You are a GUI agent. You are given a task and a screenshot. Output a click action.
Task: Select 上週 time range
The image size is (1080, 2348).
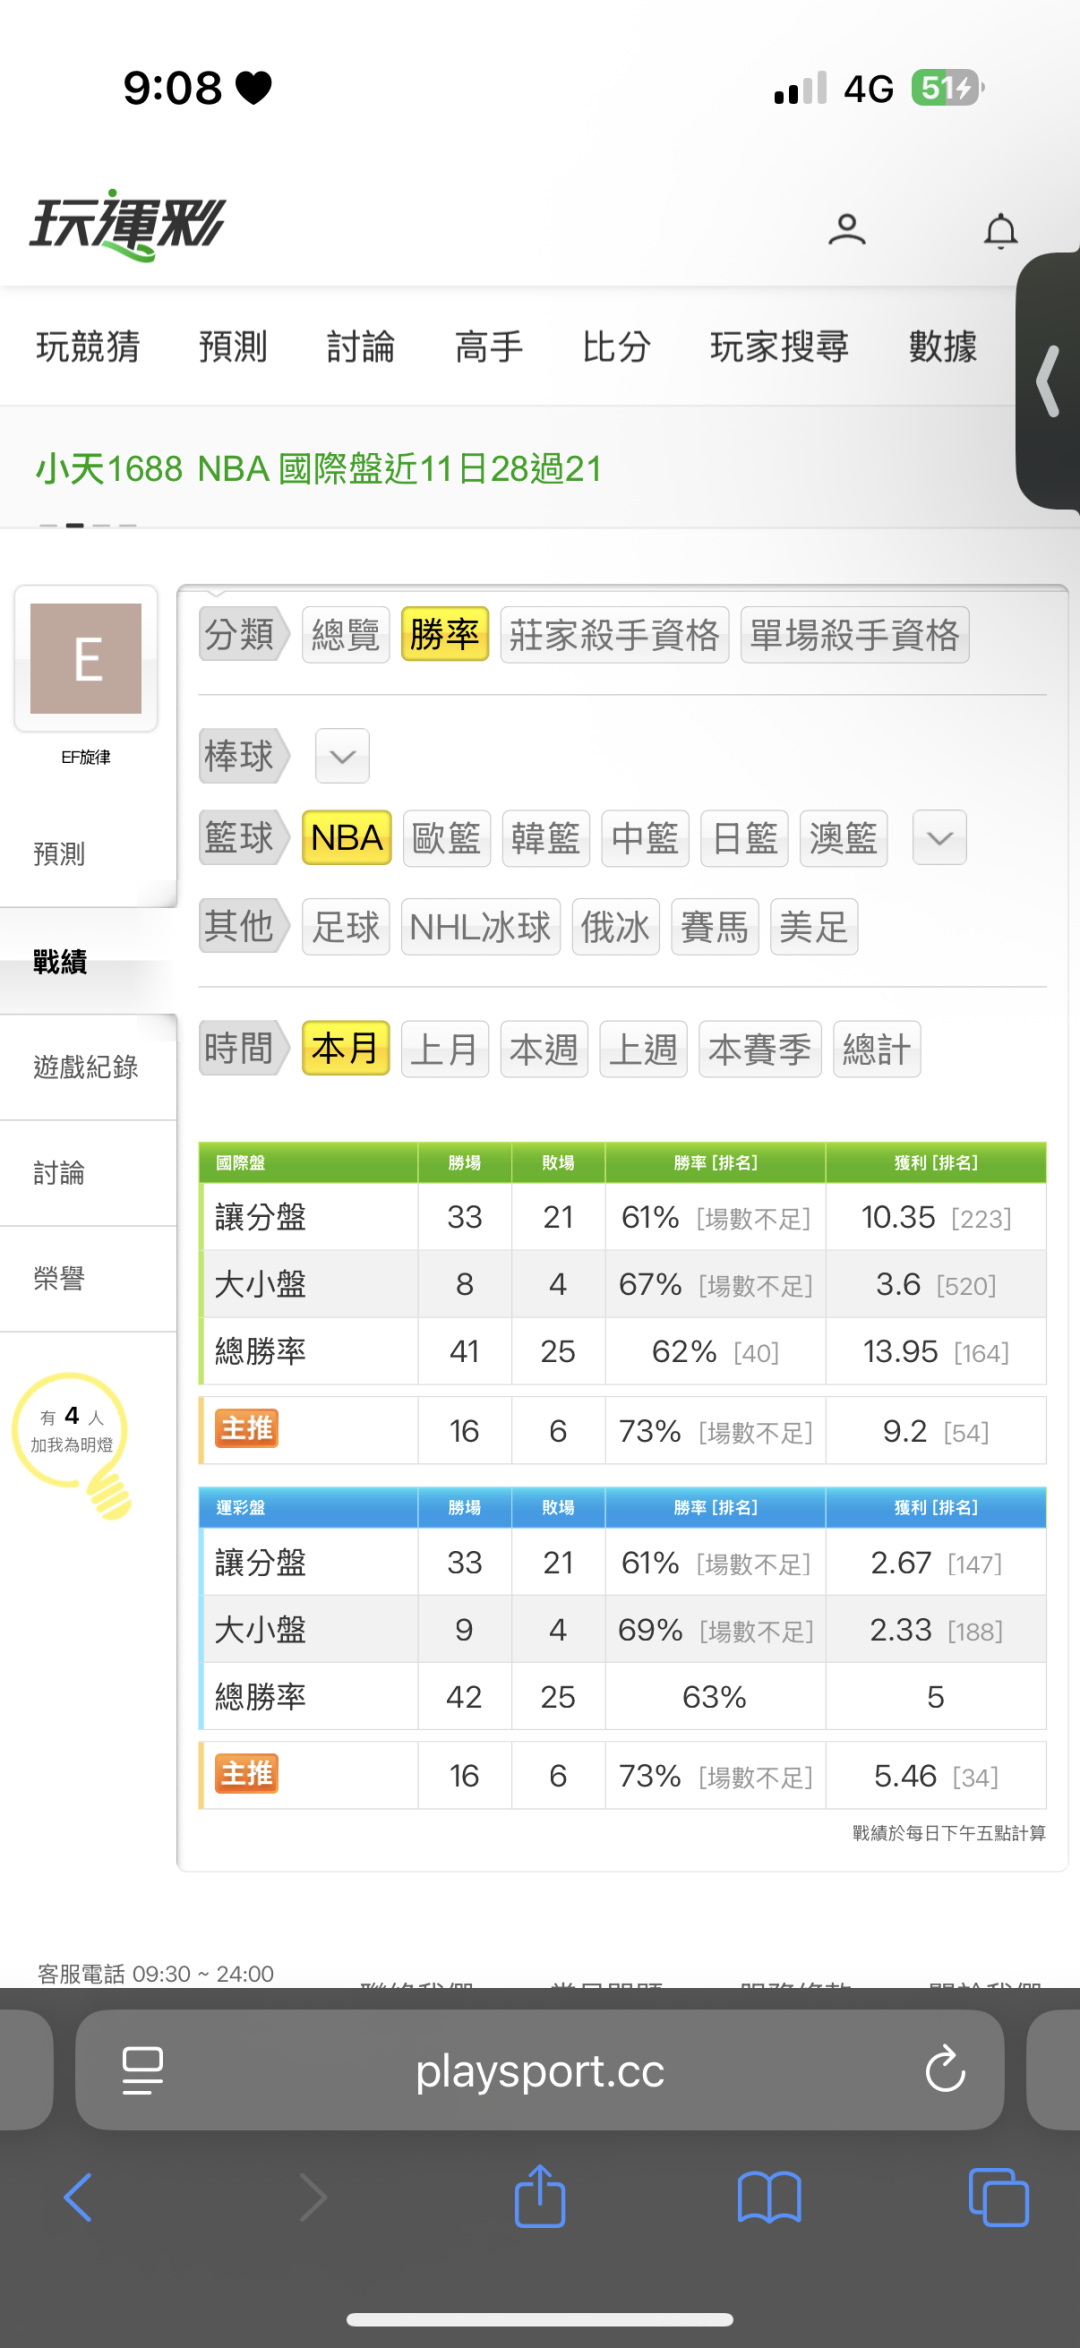tap(643, 1049)
